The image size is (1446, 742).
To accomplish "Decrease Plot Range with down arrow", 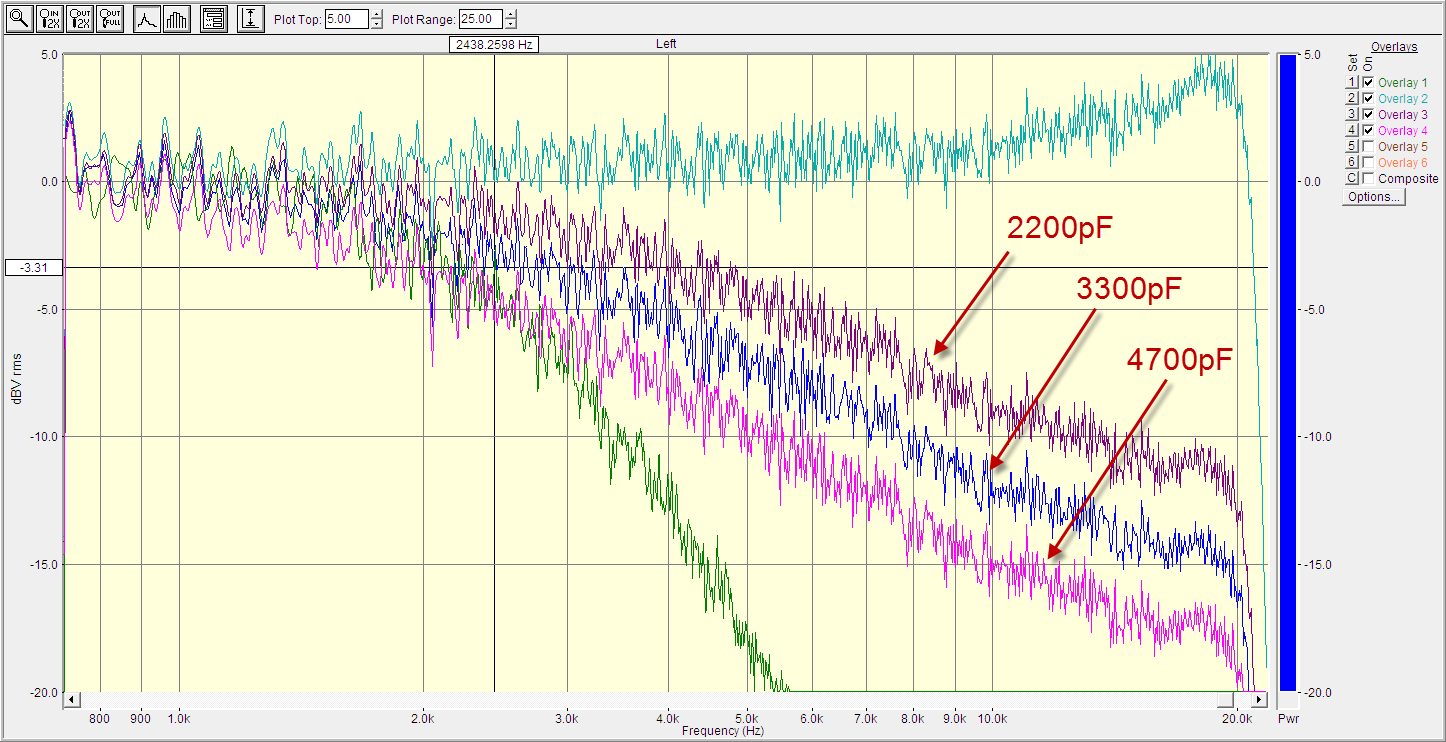I will click(511, 25).
